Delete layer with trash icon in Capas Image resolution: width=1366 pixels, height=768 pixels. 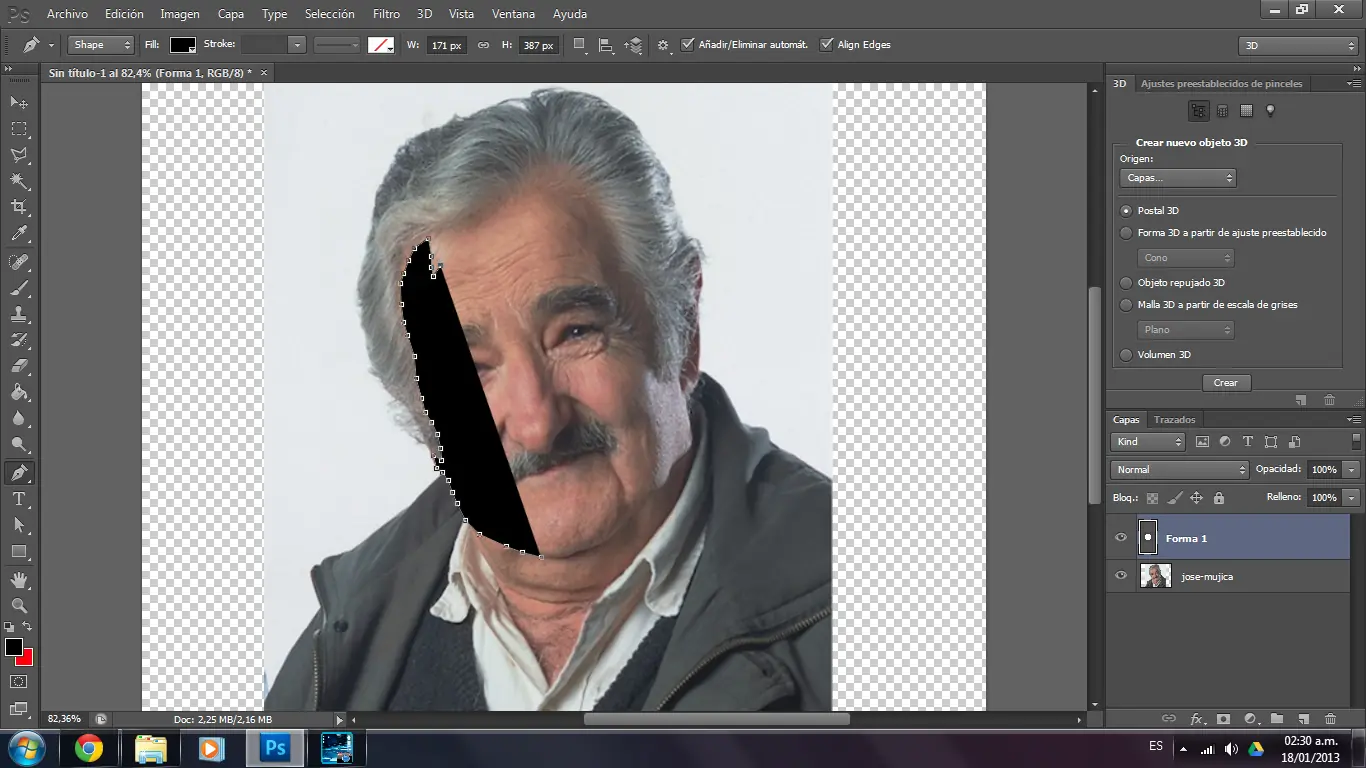click(1330, 719)
